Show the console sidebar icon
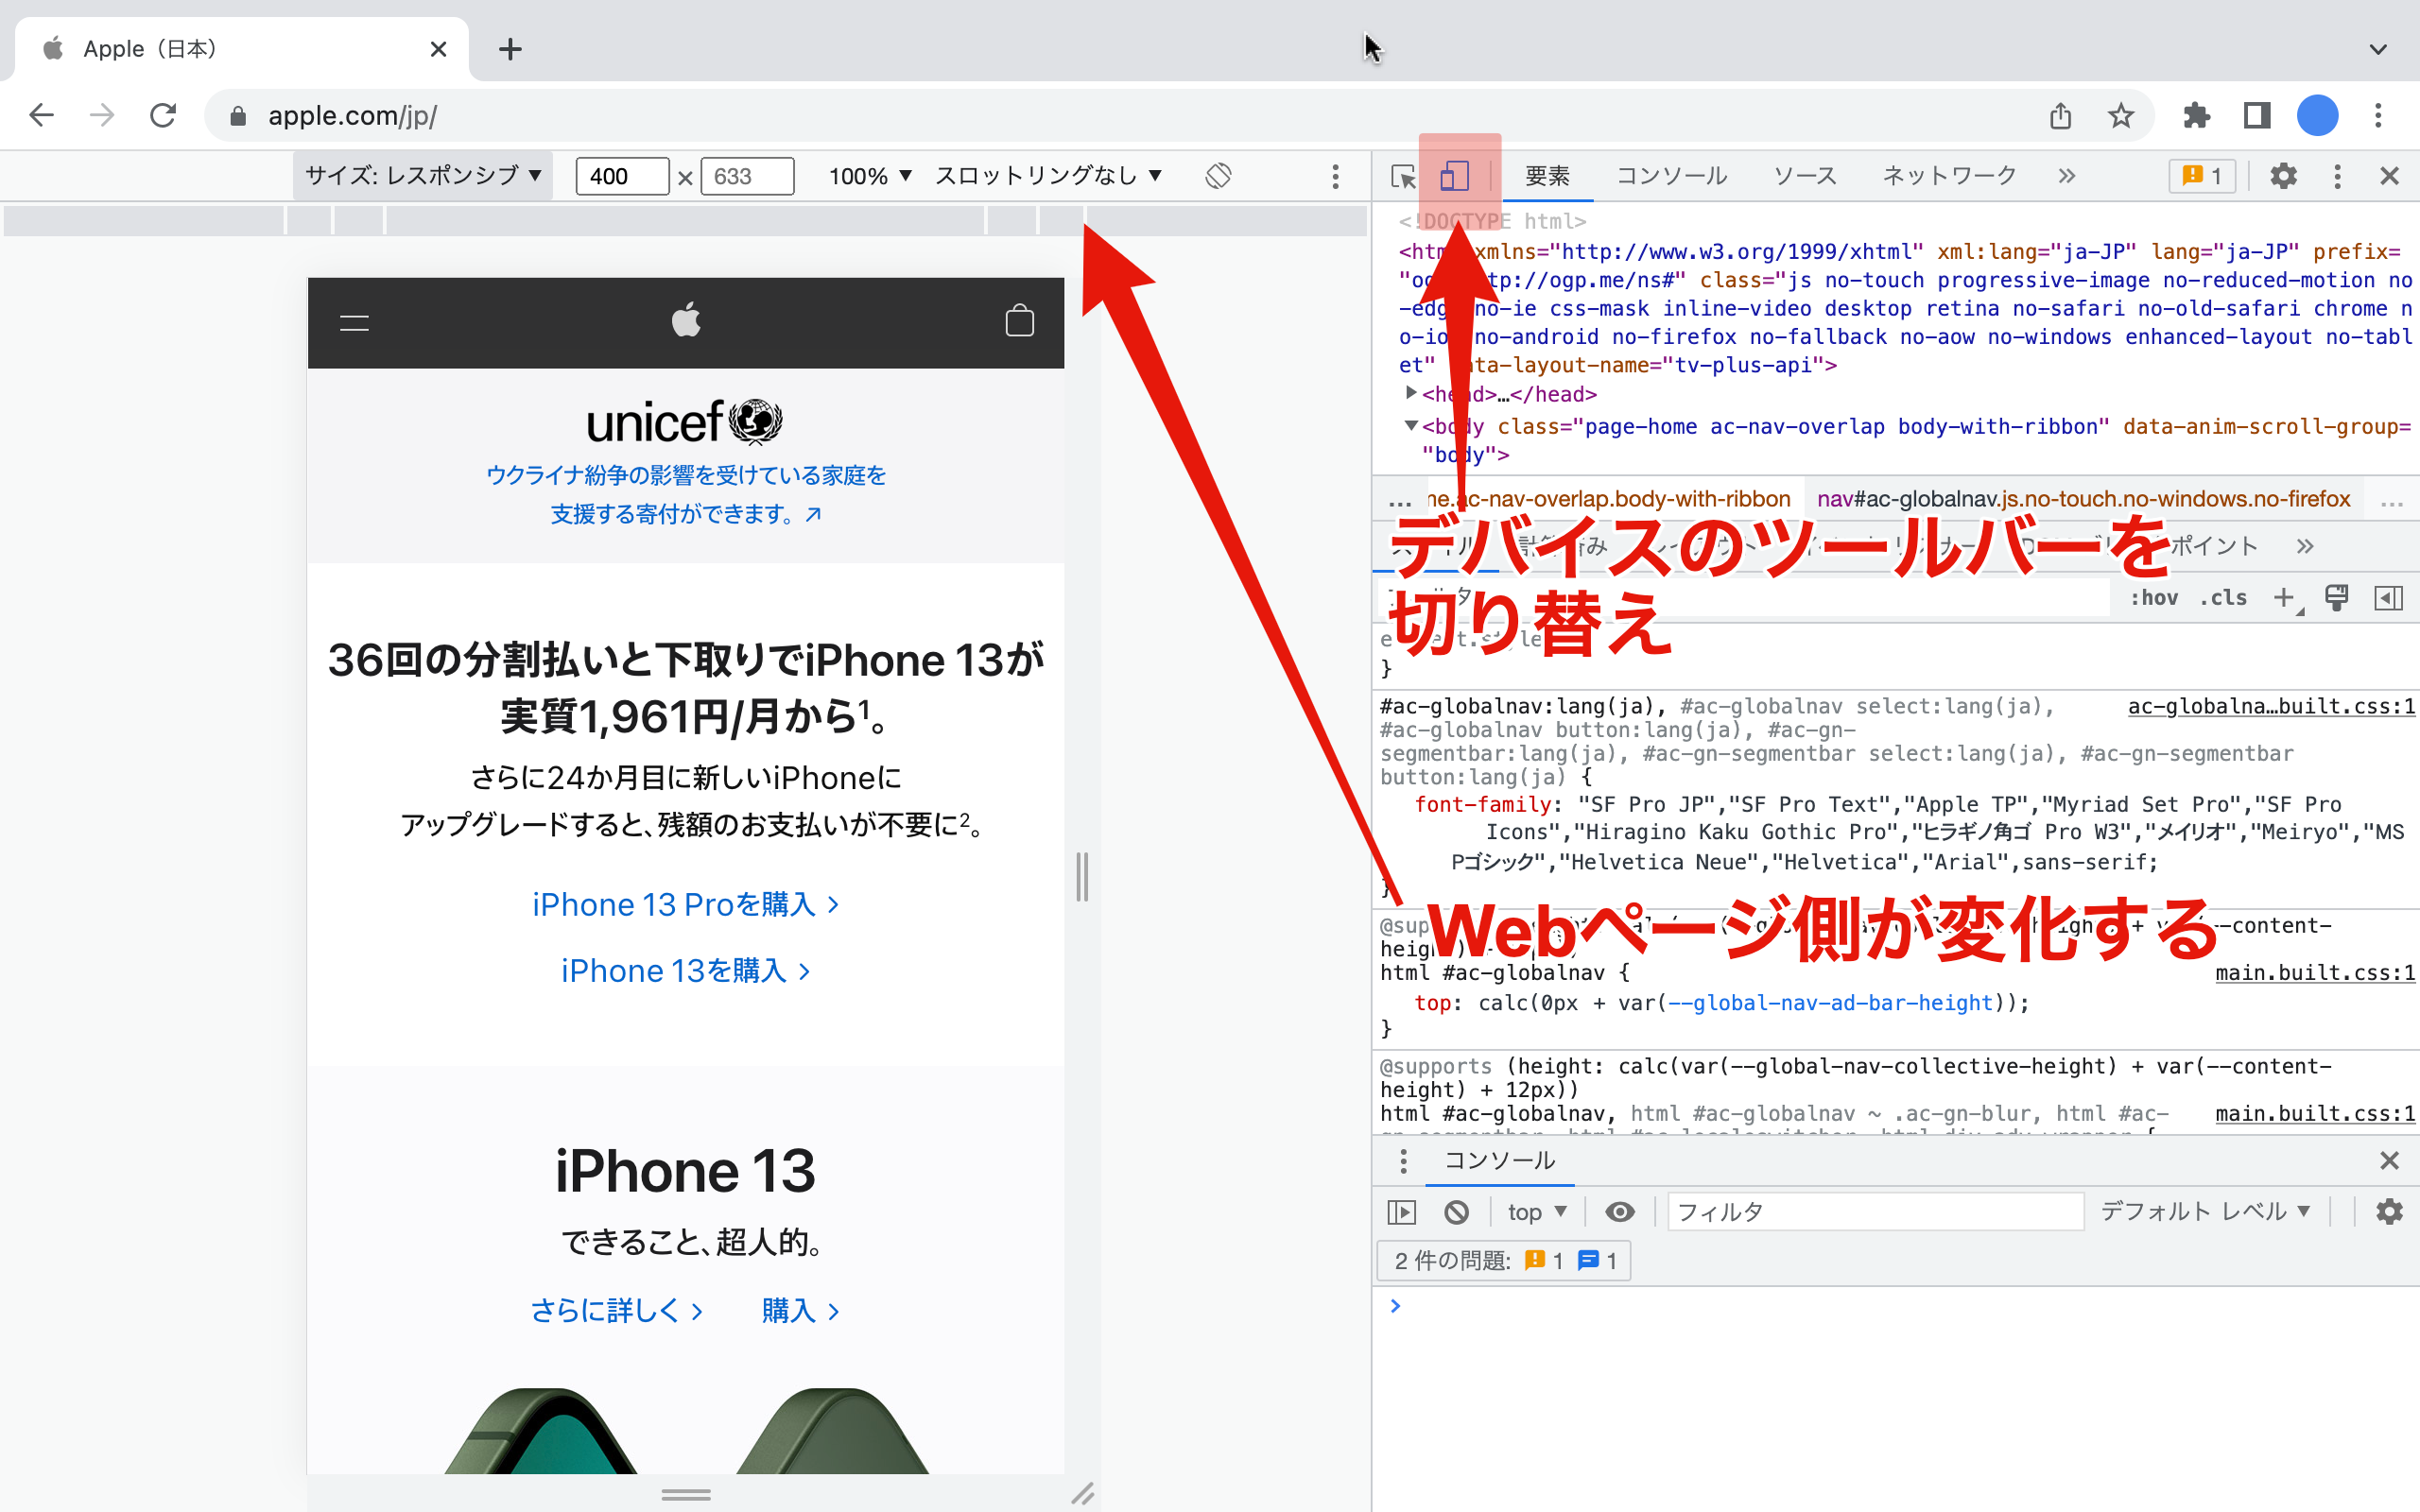Screen dimensions: 2420x1512 [1402, 1212]
